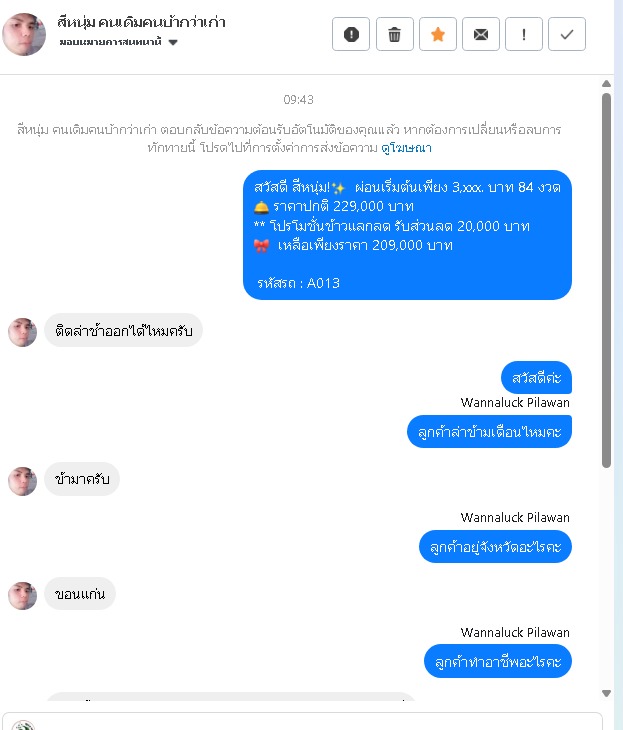Click avatar next to ติดล่าช้า message
The height and width of the screenshot is (730, 623).
(22, 332)
